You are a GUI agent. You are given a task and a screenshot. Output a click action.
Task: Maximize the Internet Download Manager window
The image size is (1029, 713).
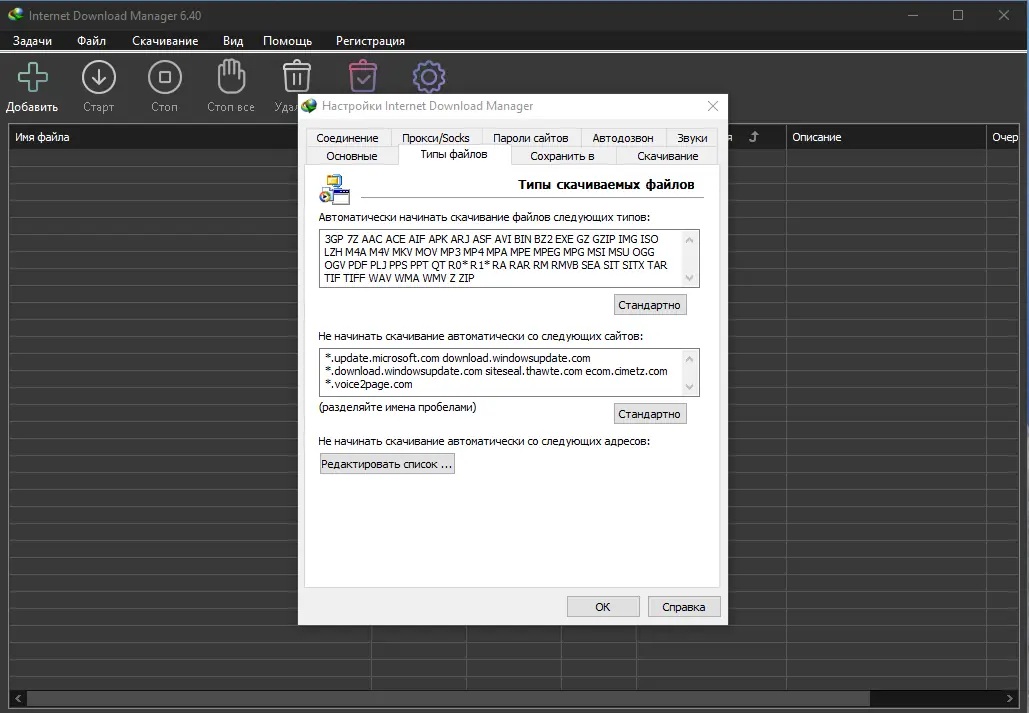coord(958,15)
